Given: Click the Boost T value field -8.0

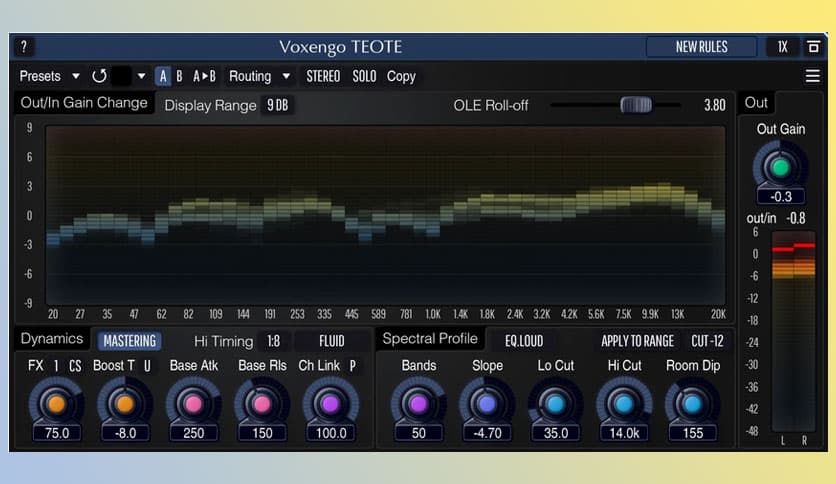Looking at the screenshot, I should coord(125,433).
